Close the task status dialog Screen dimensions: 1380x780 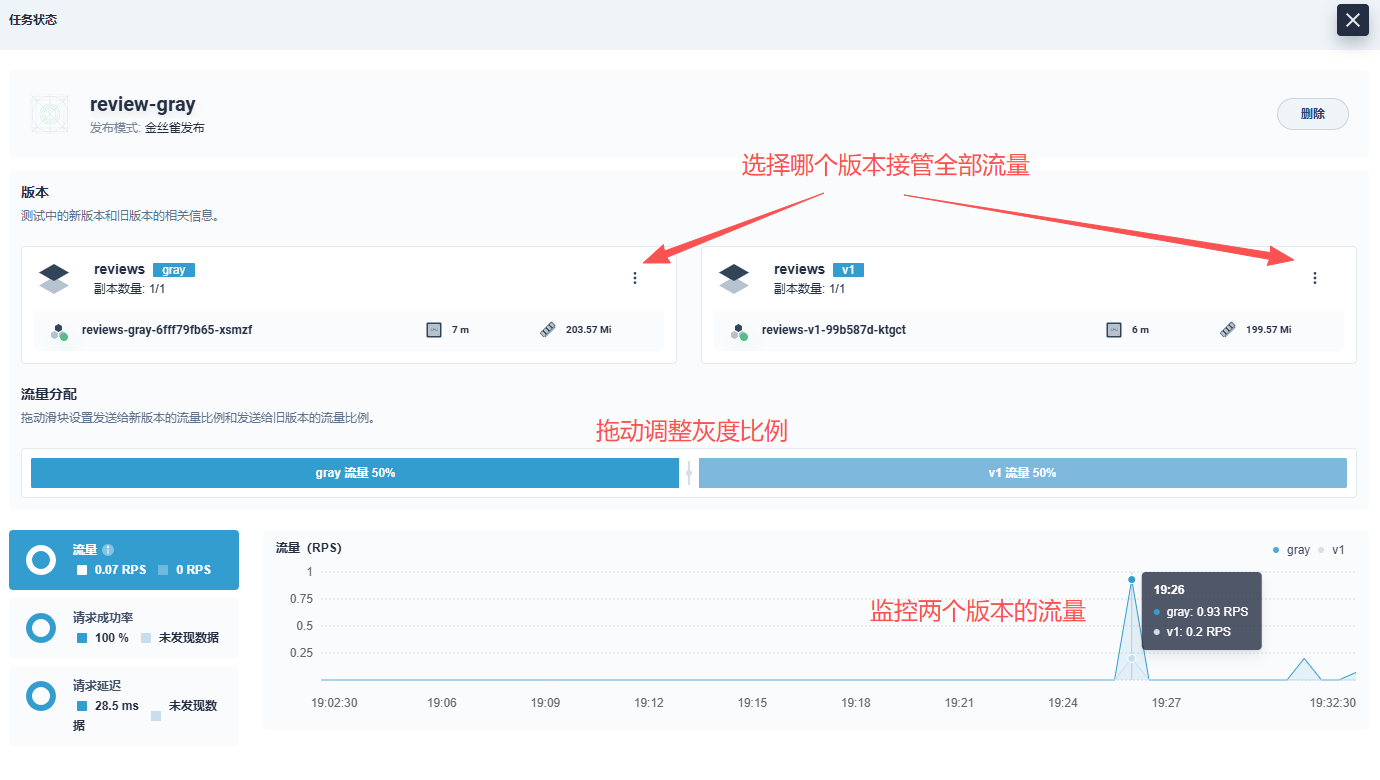click(x=1352, y=20)
